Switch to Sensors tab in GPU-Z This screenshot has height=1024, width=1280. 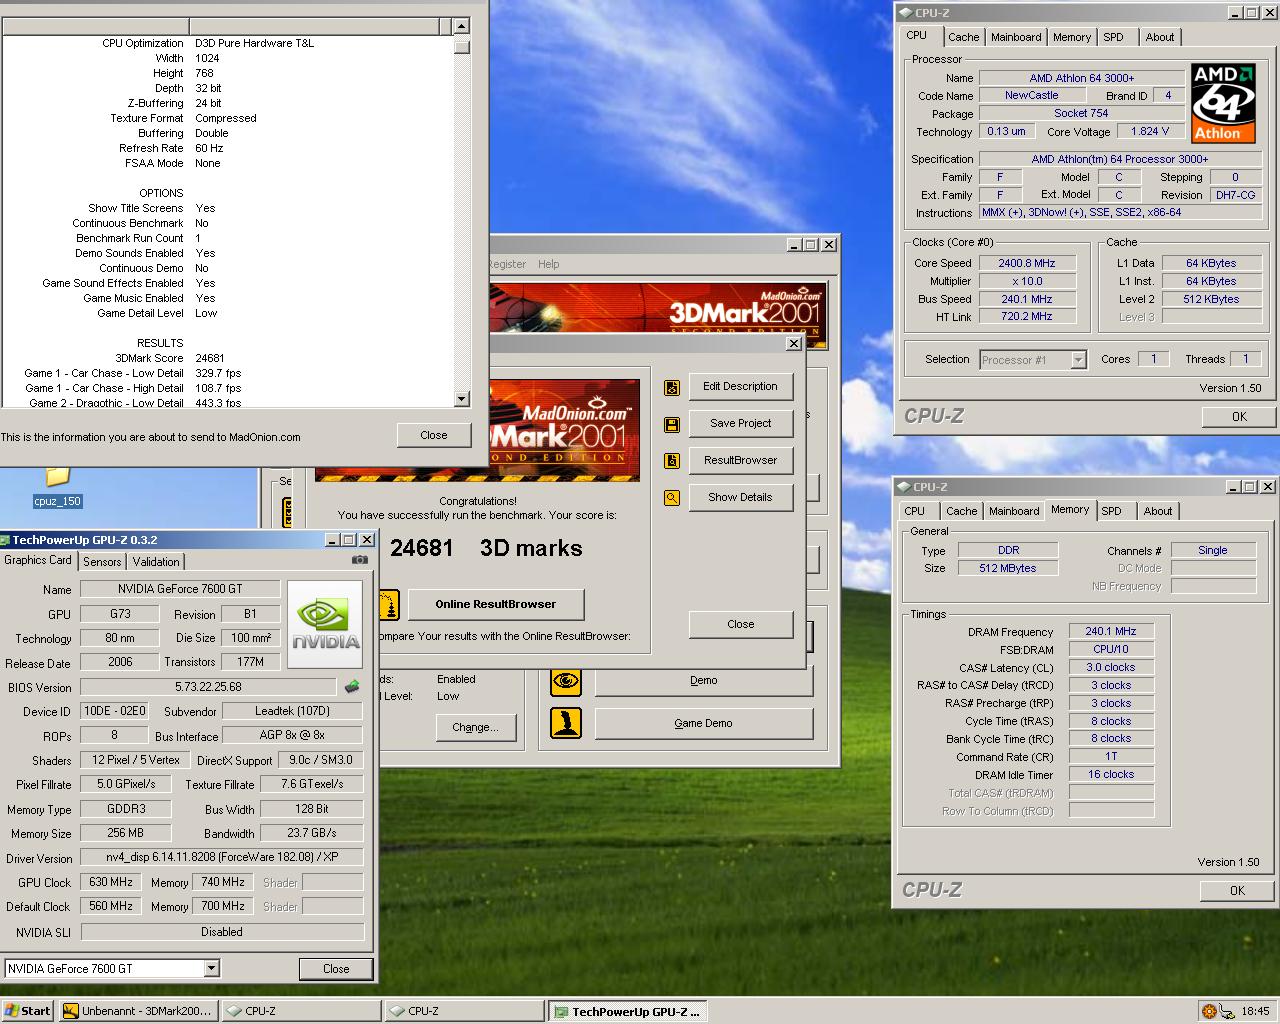(102, 562)
